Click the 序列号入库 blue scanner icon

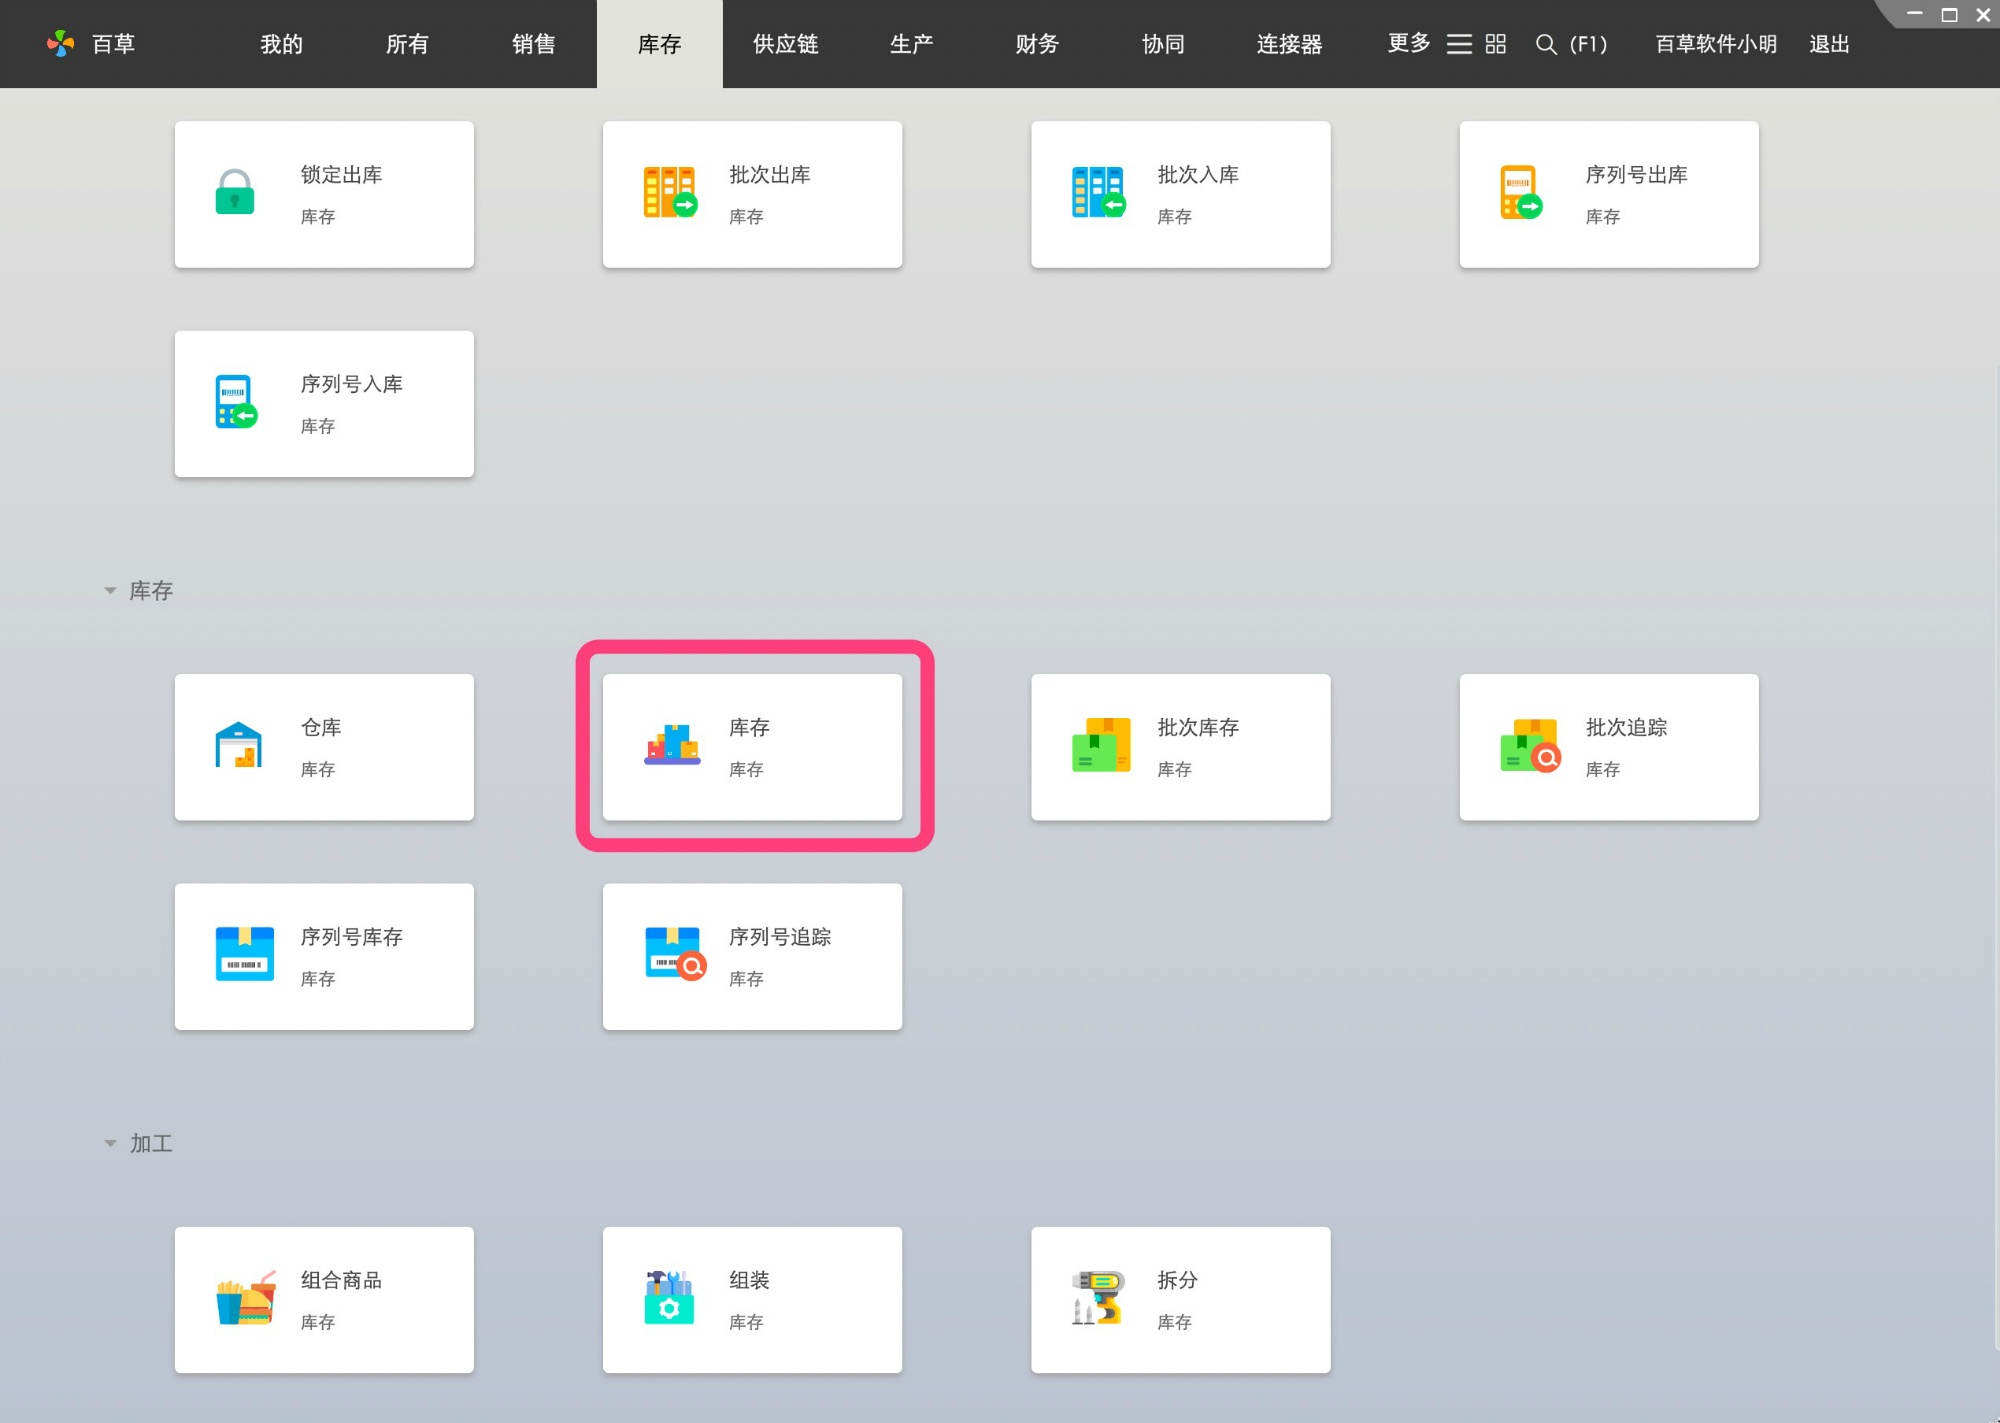point(237,402)
